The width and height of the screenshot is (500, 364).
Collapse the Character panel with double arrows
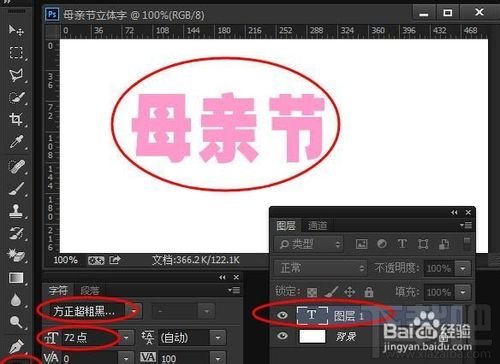222,277
